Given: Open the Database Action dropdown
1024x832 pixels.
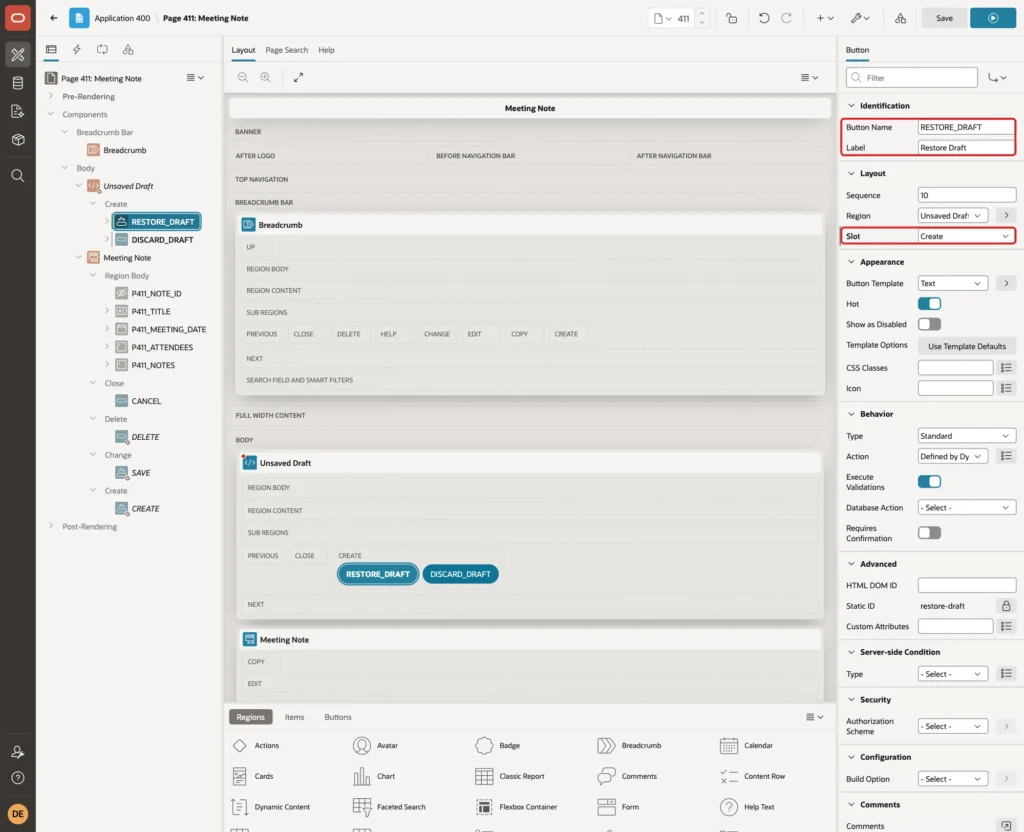Looking at the screenshot, I should point(967,507).
